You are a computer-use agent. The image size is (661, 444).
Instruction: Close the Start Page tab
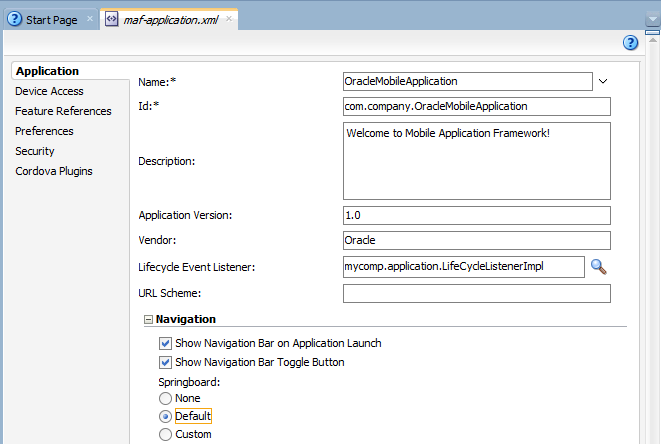click(90, 19)
